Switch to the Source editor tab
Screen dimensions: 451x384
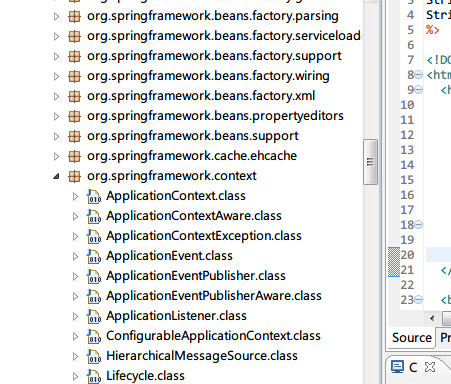click(x=412, y=338)
